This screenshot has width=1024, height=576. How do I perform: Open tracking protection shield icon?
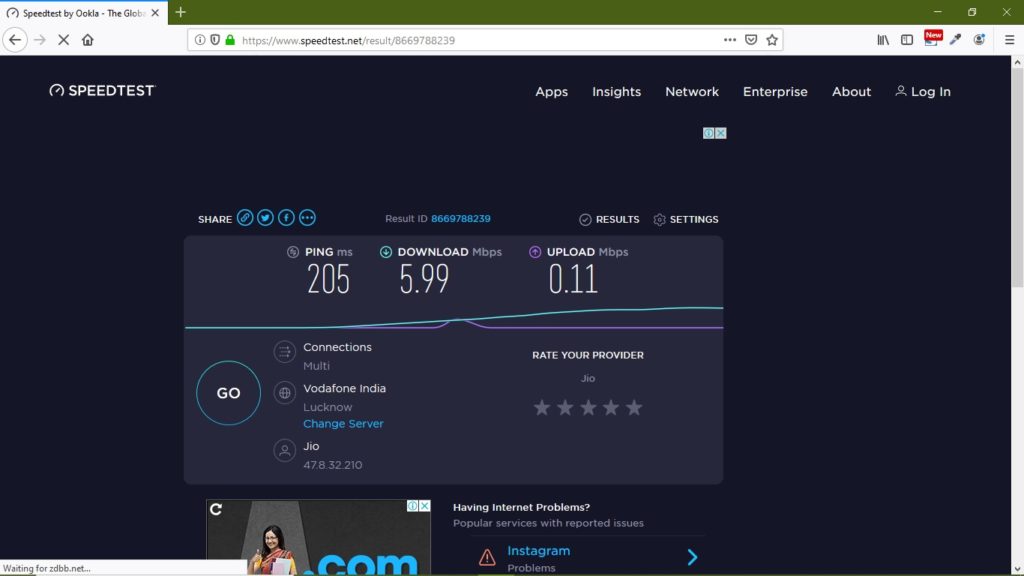tap(215, 40)
